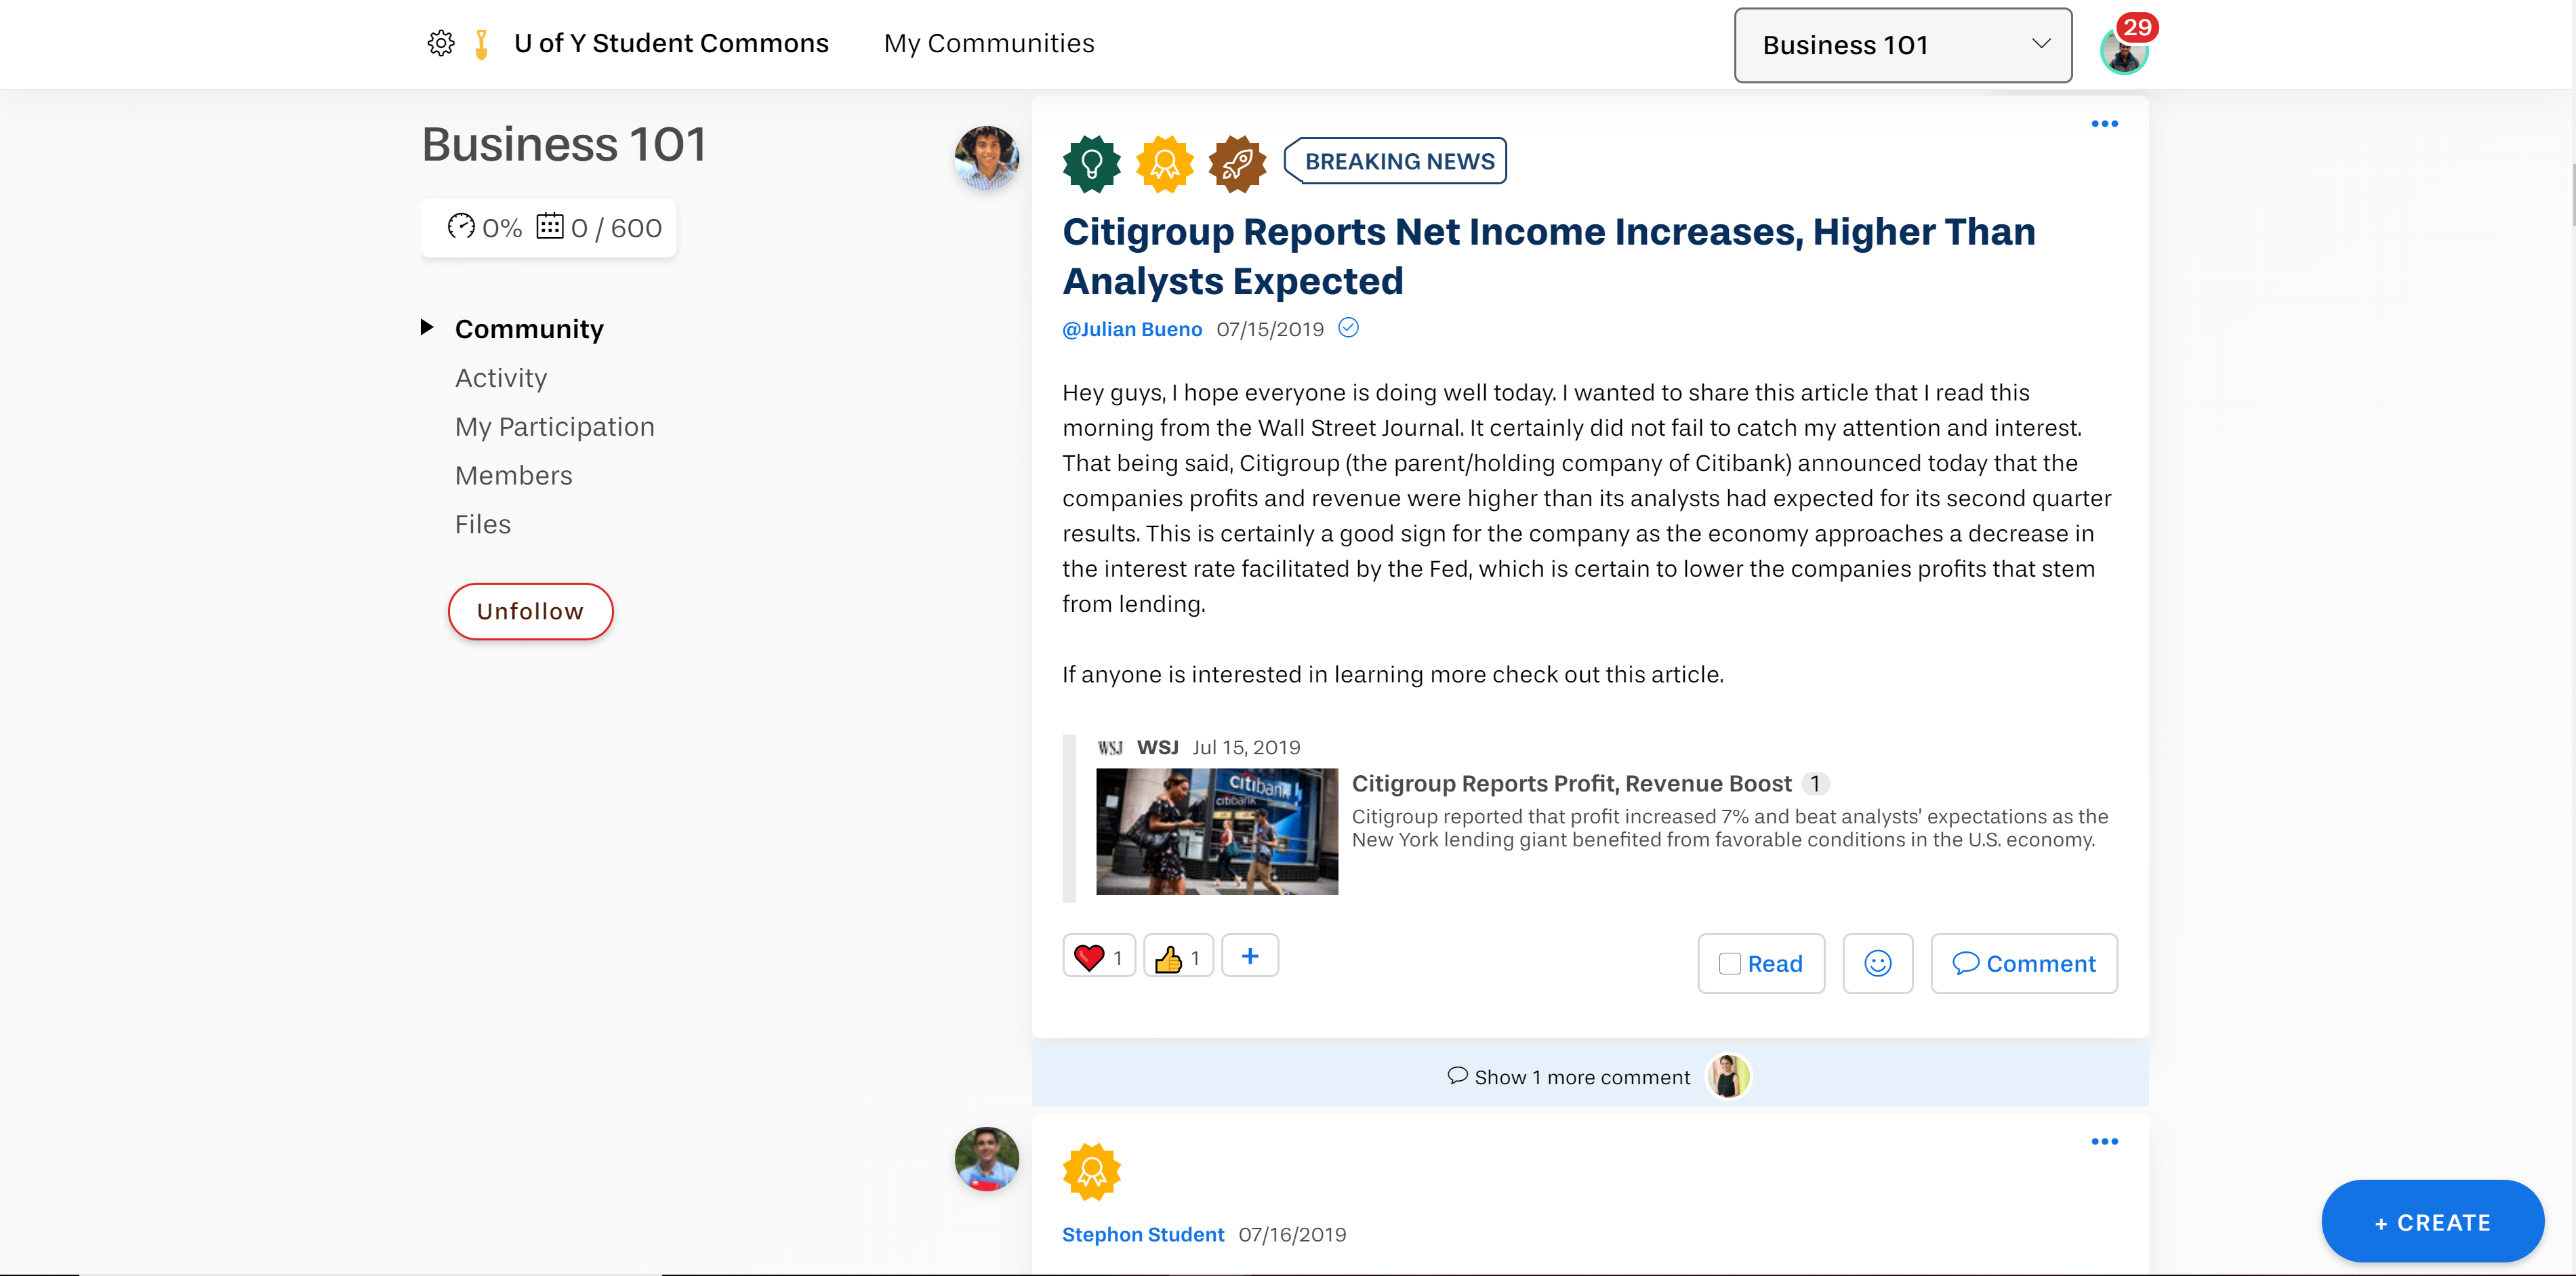This screenshot has height=1276, width=2576.
Task: Unfollow the Business 101 community
Action: click(x=530, y=610)
